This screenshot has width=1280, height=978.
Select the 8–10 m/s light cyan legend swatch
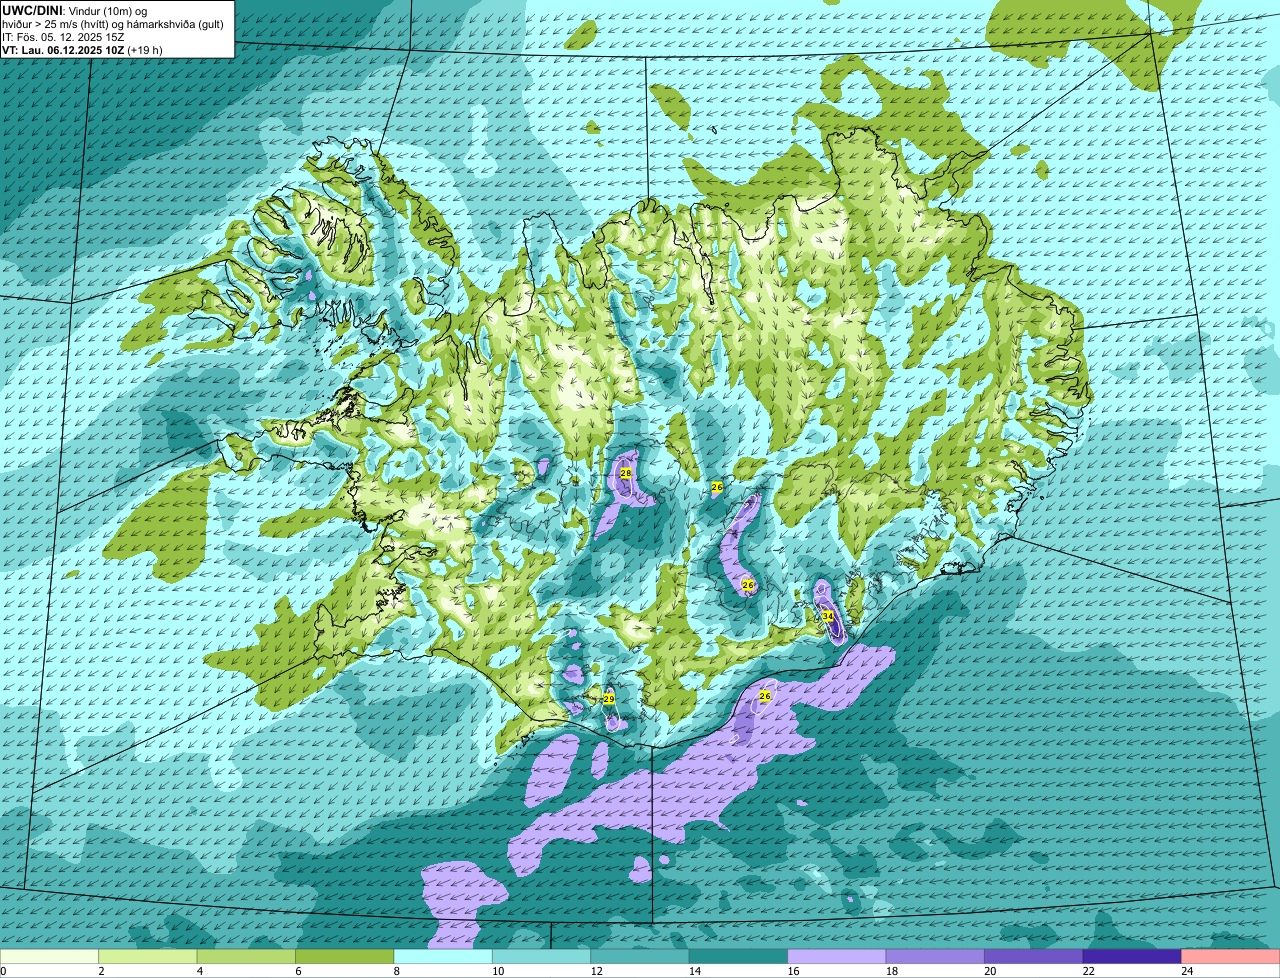(443, 956)
